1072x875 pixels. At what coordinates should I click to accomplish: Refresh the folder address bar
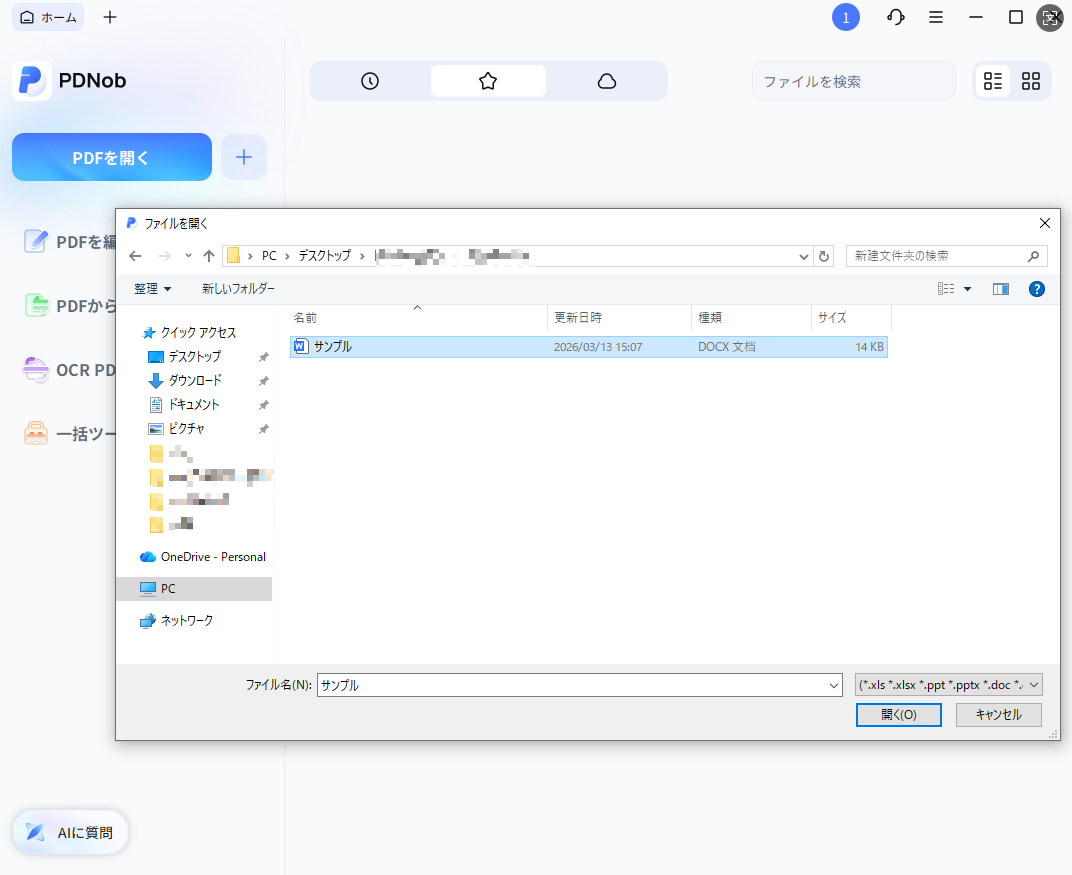824,256
